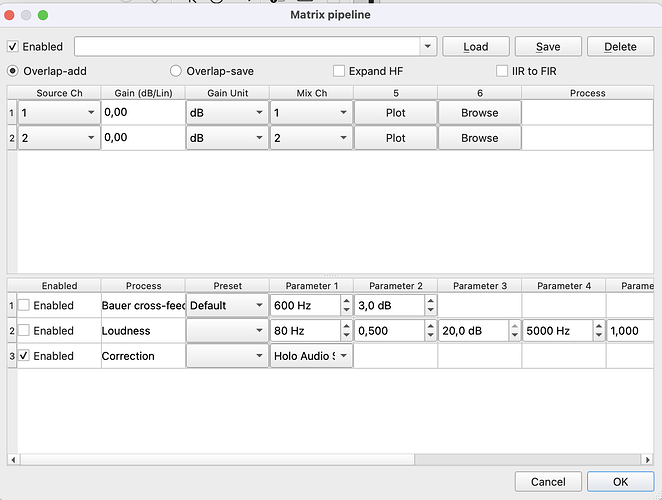
Task: Click the Gain field in row 1
Action: coord(143,112)
